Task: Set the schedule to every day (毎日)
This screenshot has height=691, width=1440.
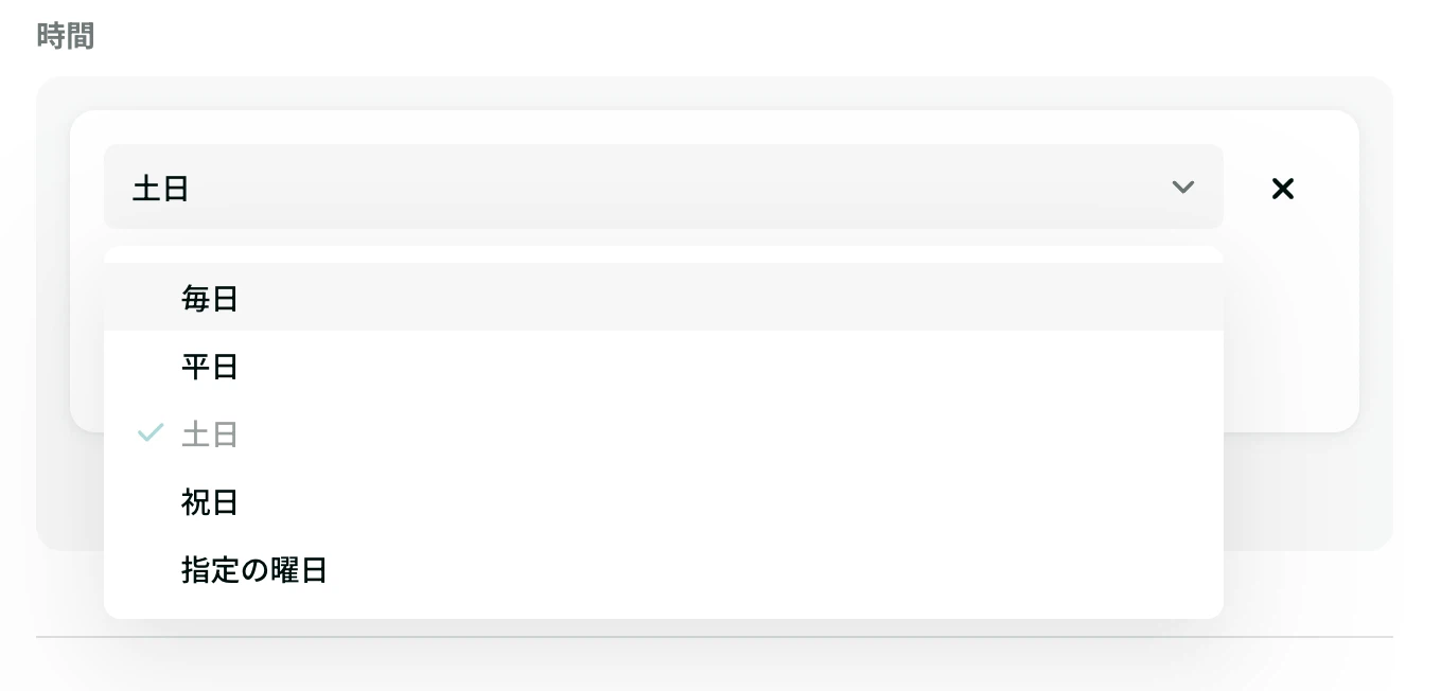Action: (210, 298)
